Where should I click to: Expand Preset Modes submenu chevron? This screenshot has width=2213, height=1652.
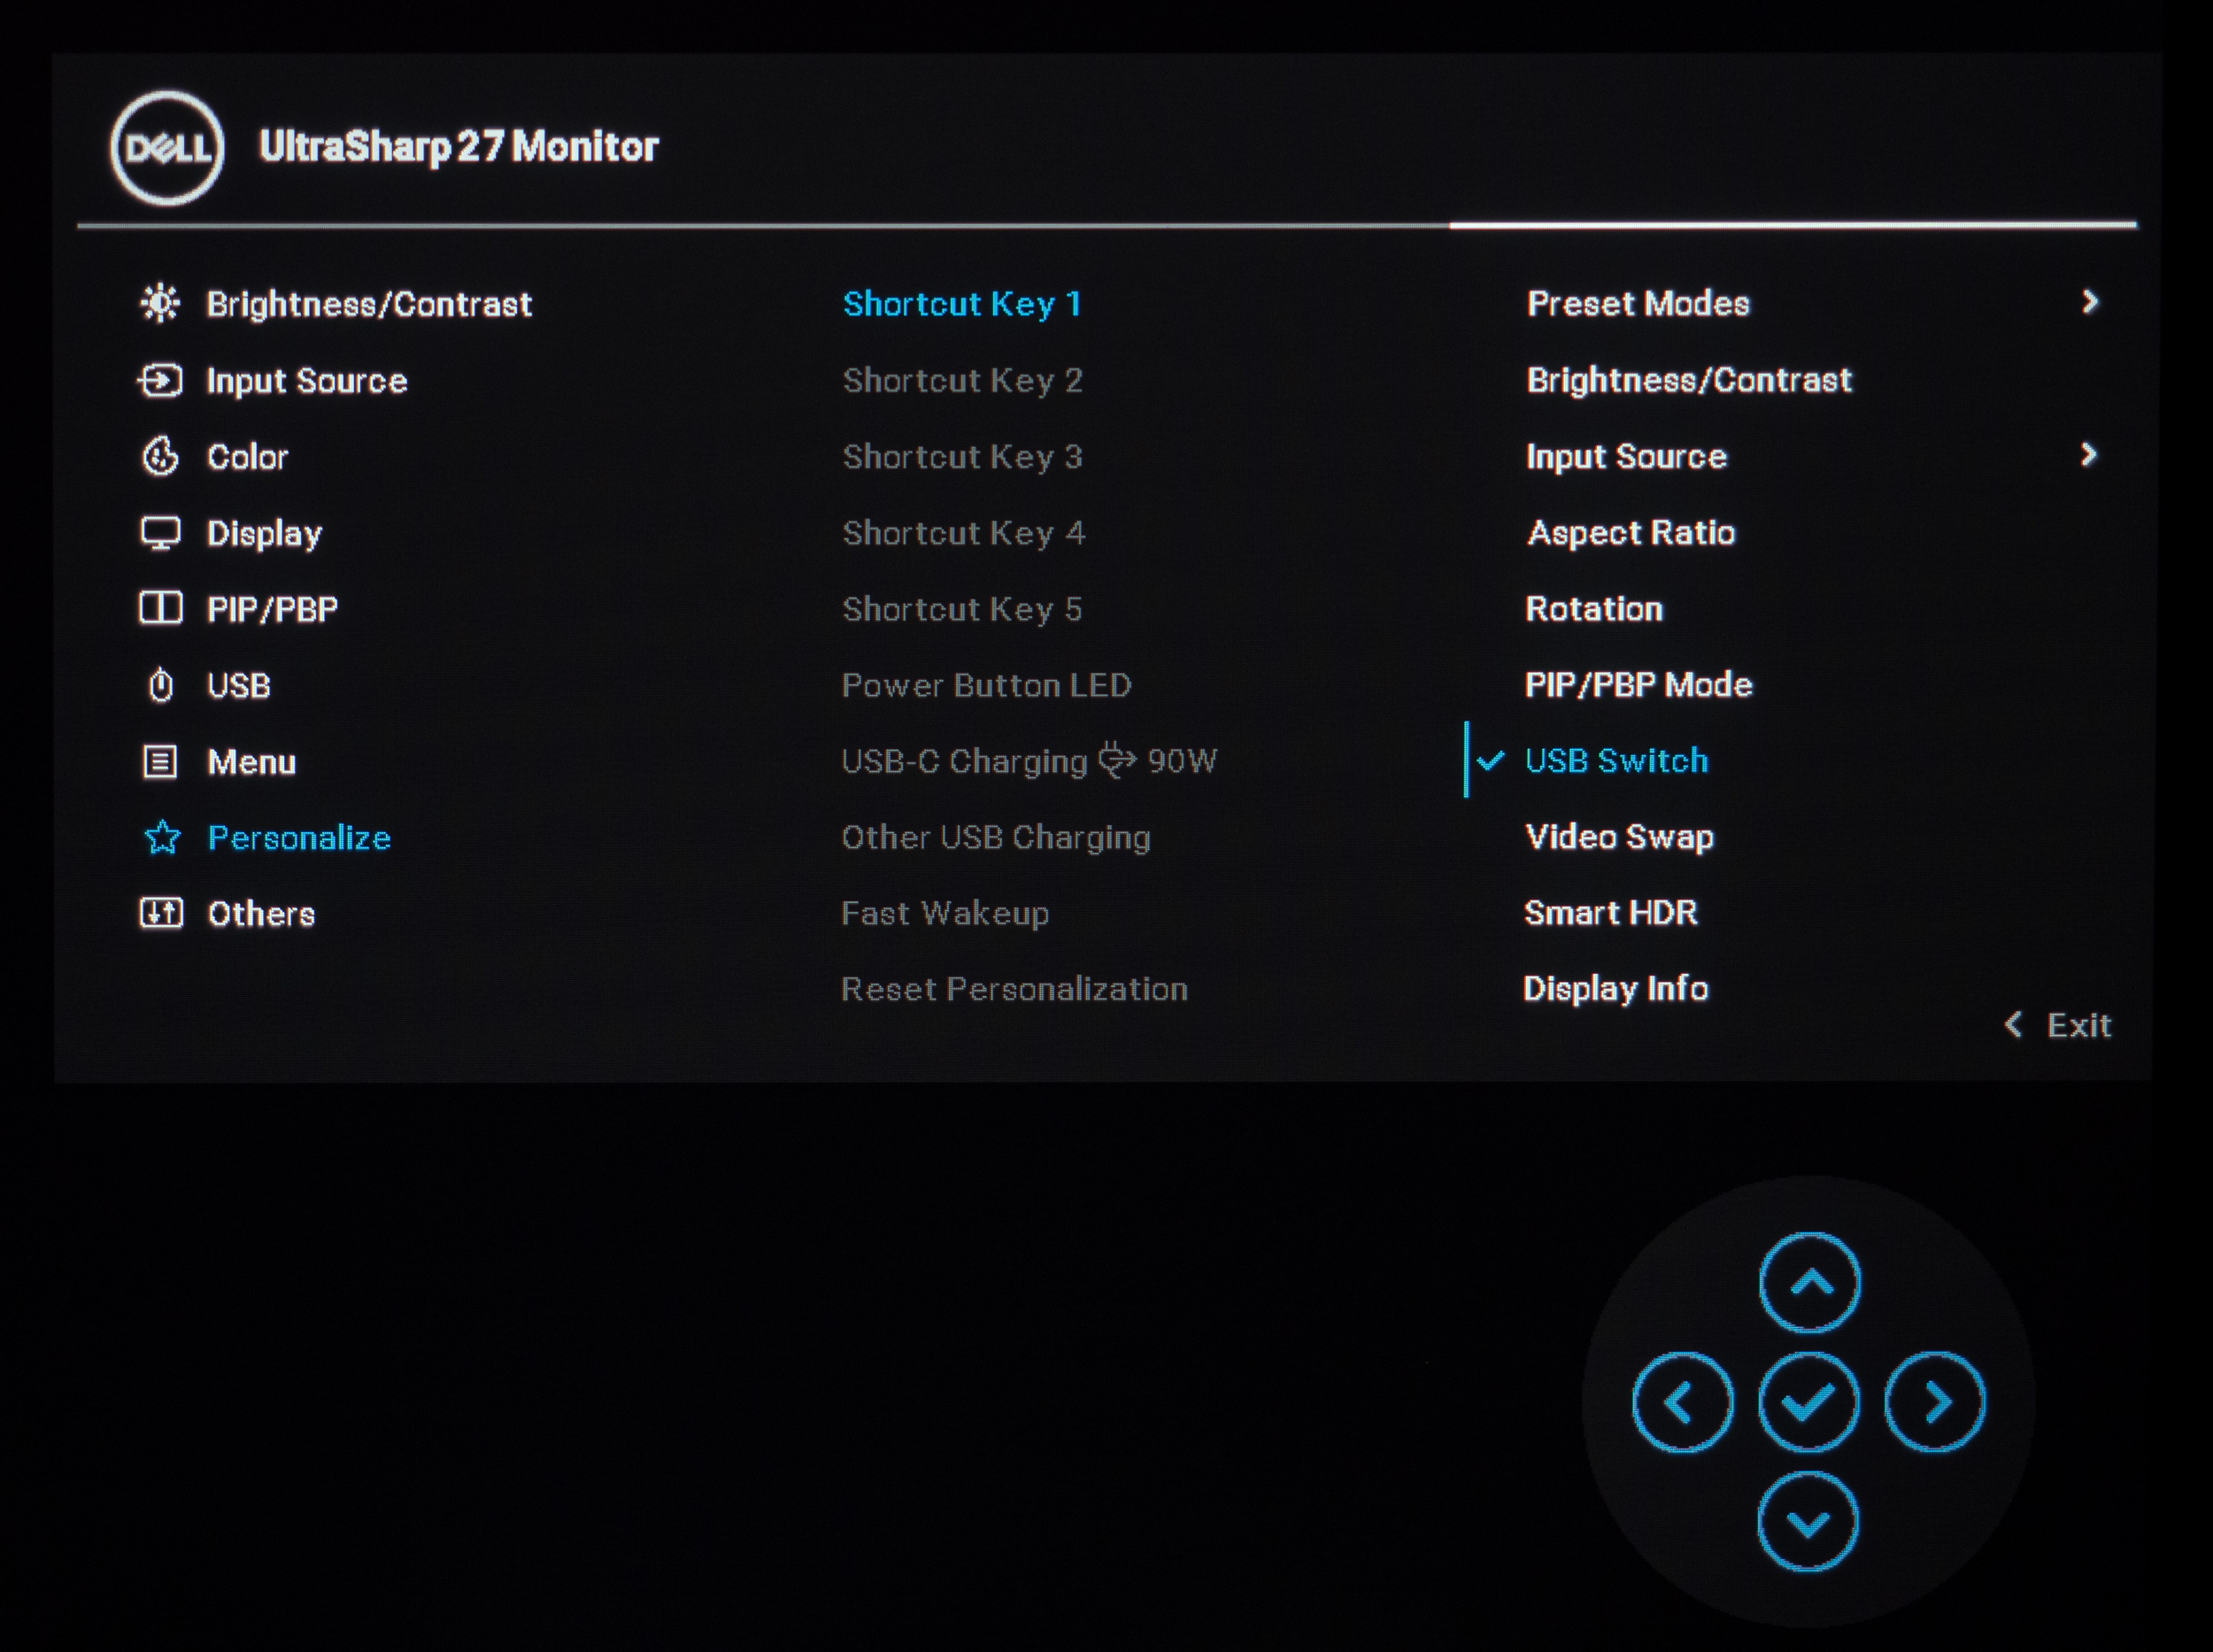pyautogui.click(x=2089, y=302)
